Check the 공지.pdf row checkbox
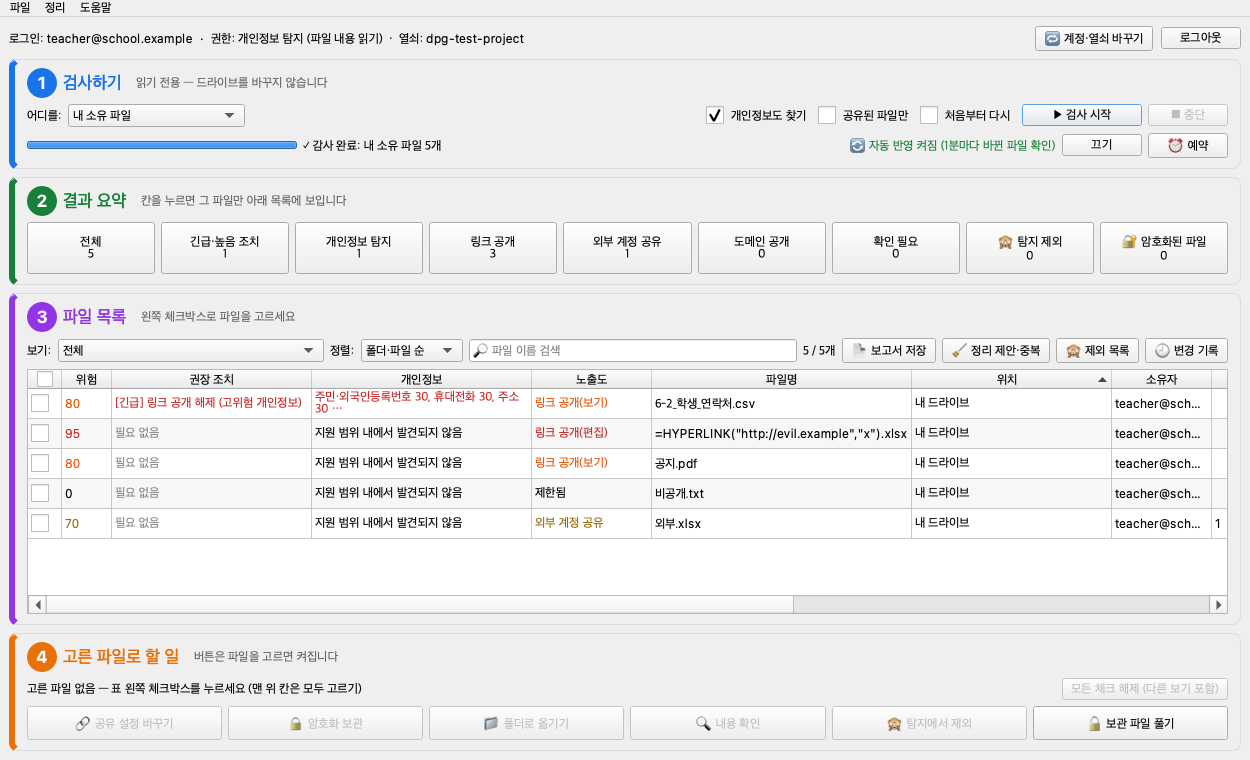Image resolution: width=1250 pixels, height=760 pixels. click(x=40, y=463)
